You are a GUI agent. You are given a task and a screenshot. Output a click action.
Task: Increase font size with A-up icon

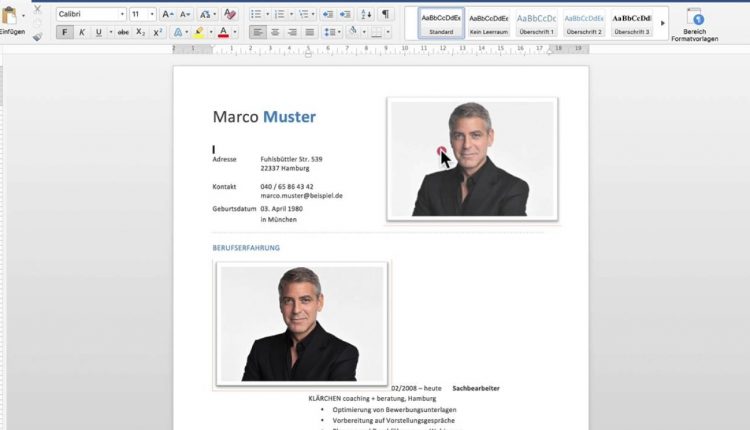pyautogui.click(x=167, y=14)
